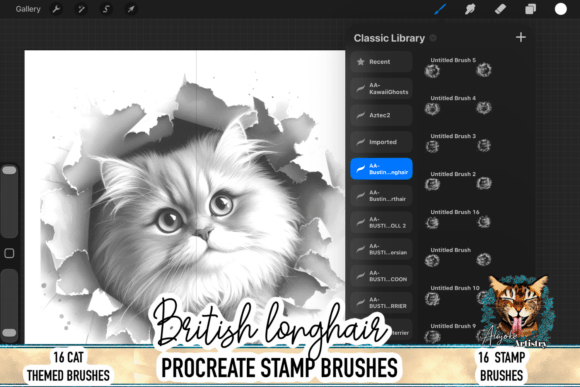
Task: Open the Recent brush set
Action: 381,62
